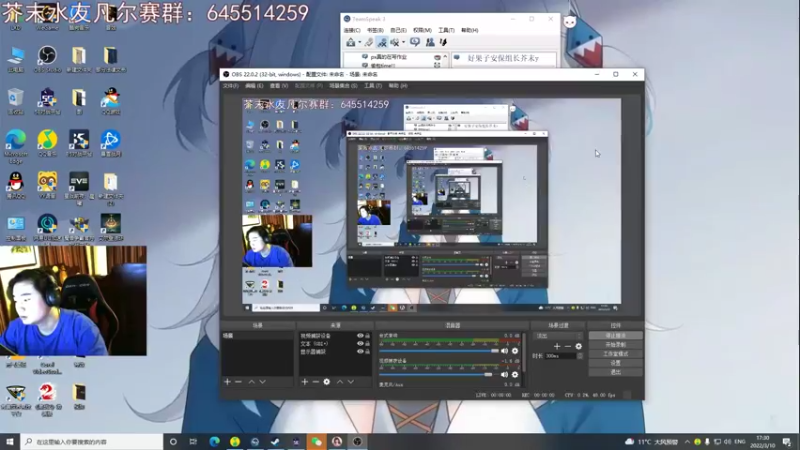800x450 pixels.
Task: Open OBS taskbar icon
Action: point(357,441)
